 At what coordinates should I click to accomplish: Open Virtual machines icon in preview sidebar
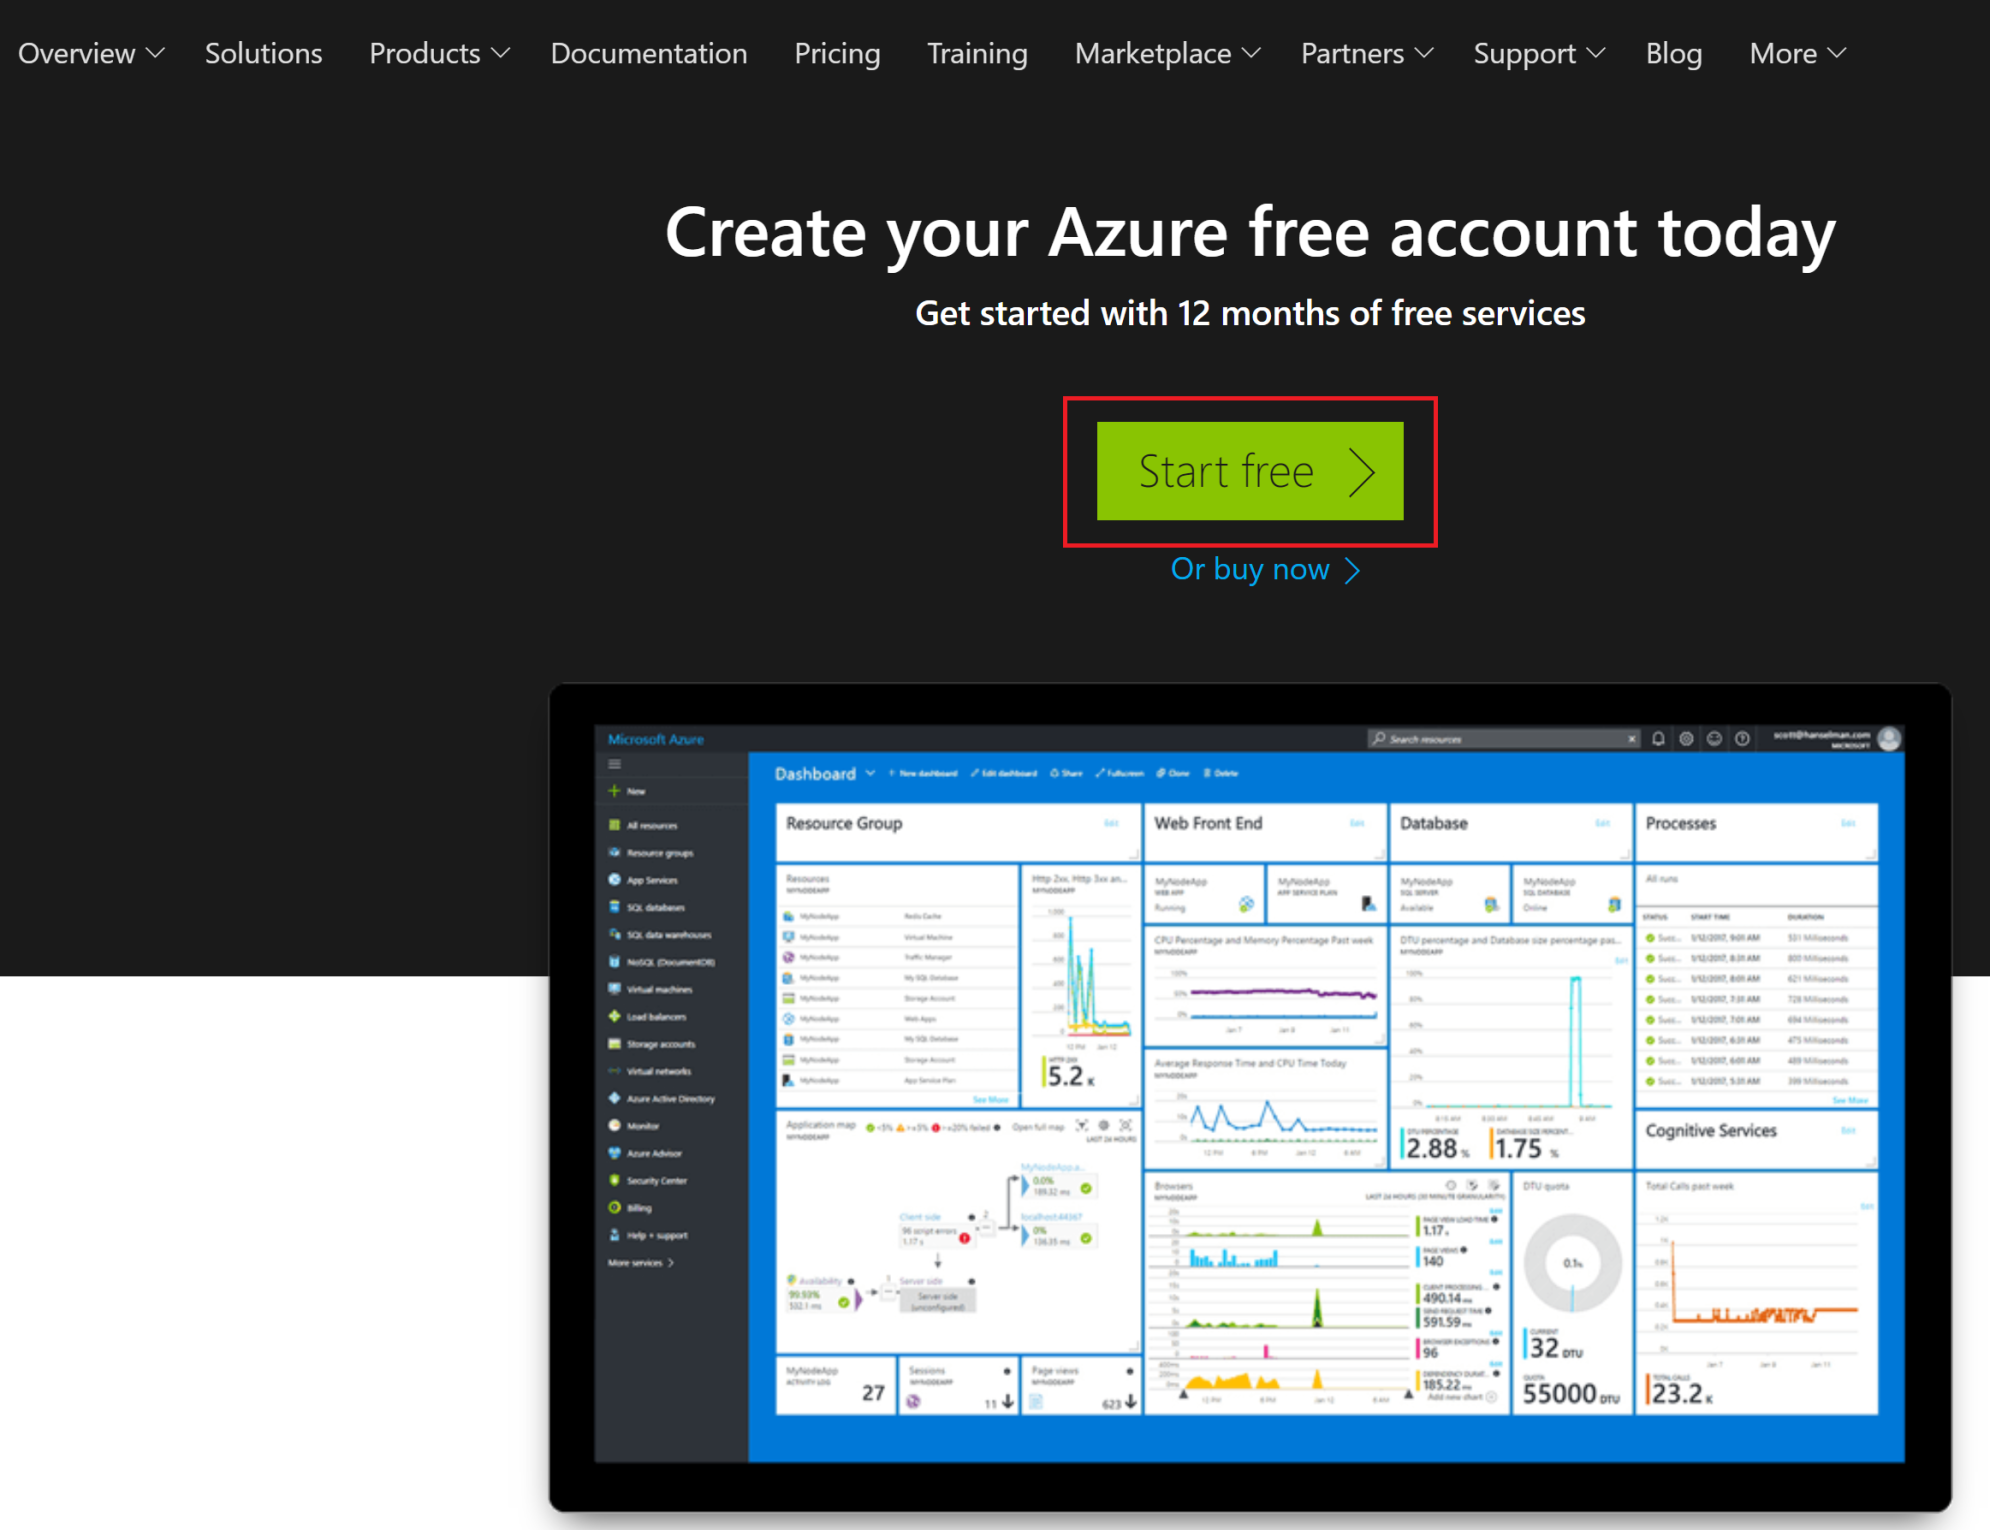click(615, 989)
